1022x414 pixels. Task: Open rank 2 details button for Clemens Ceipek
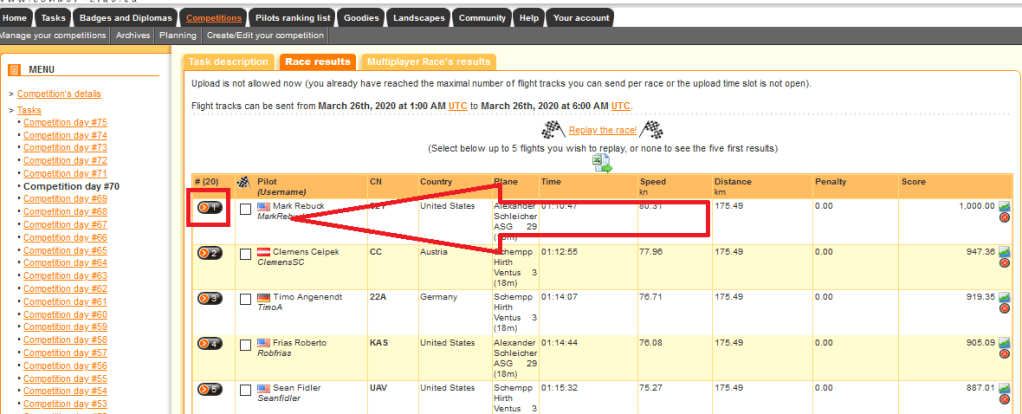[x=209, y=253]
